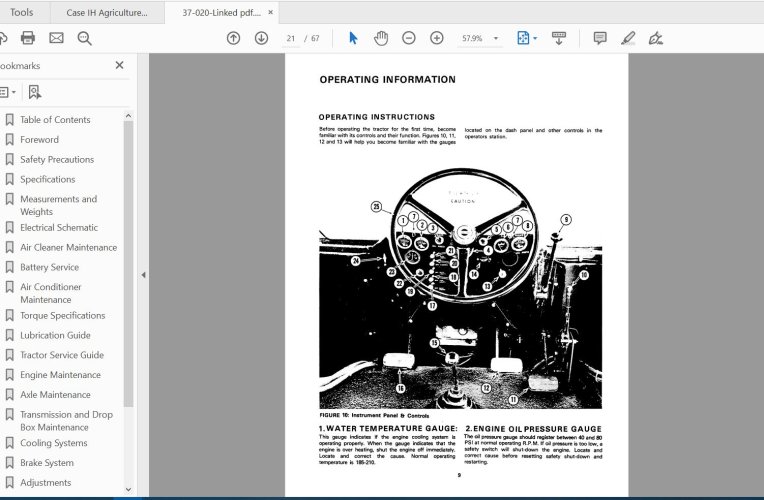Click the bookmark icon beside Engine Maintenance
Screen dimensions: 764x500
[9, 374]
